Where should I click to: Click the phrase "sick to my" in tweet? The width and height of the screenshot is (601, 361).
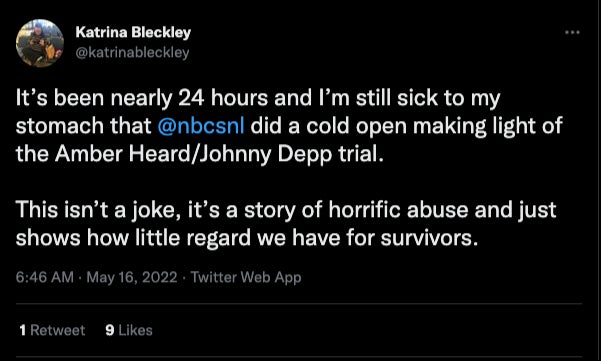point(448,99)
